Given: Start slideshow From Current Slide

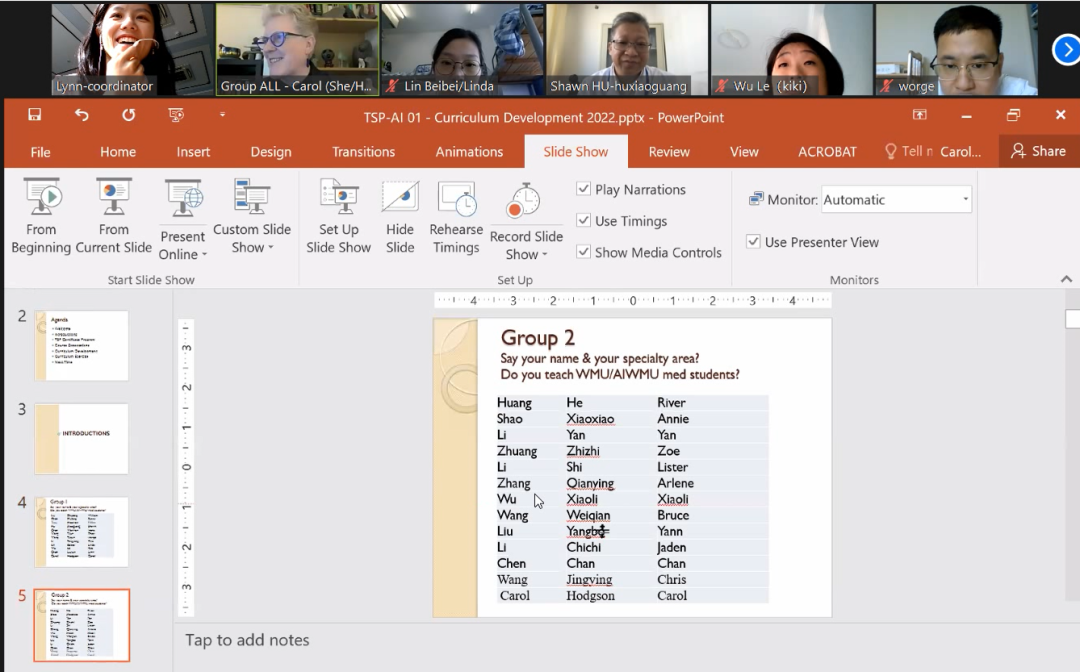Looking at the screenshot, I should pyautogui.click(x=114, y=215).
